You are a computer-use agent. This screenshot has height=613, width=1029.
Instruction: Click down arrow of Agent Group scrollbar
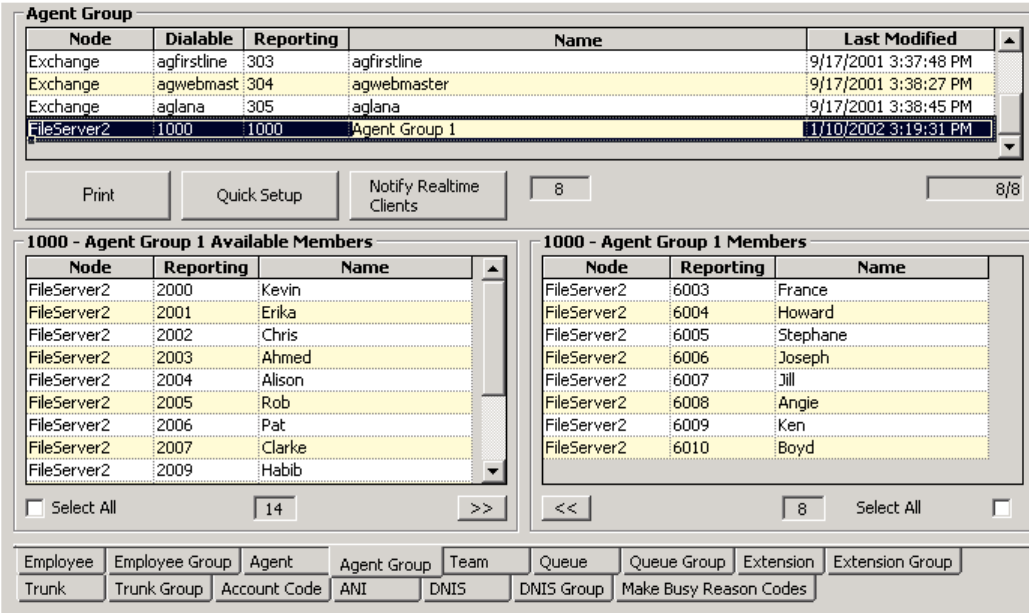pos(1009,147)
